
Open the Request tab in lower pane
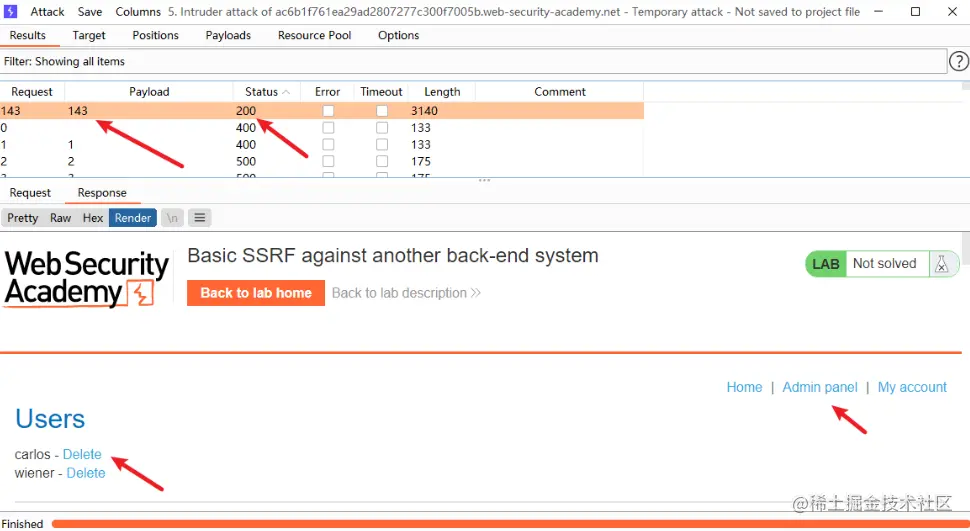click(x=30, y=192)
